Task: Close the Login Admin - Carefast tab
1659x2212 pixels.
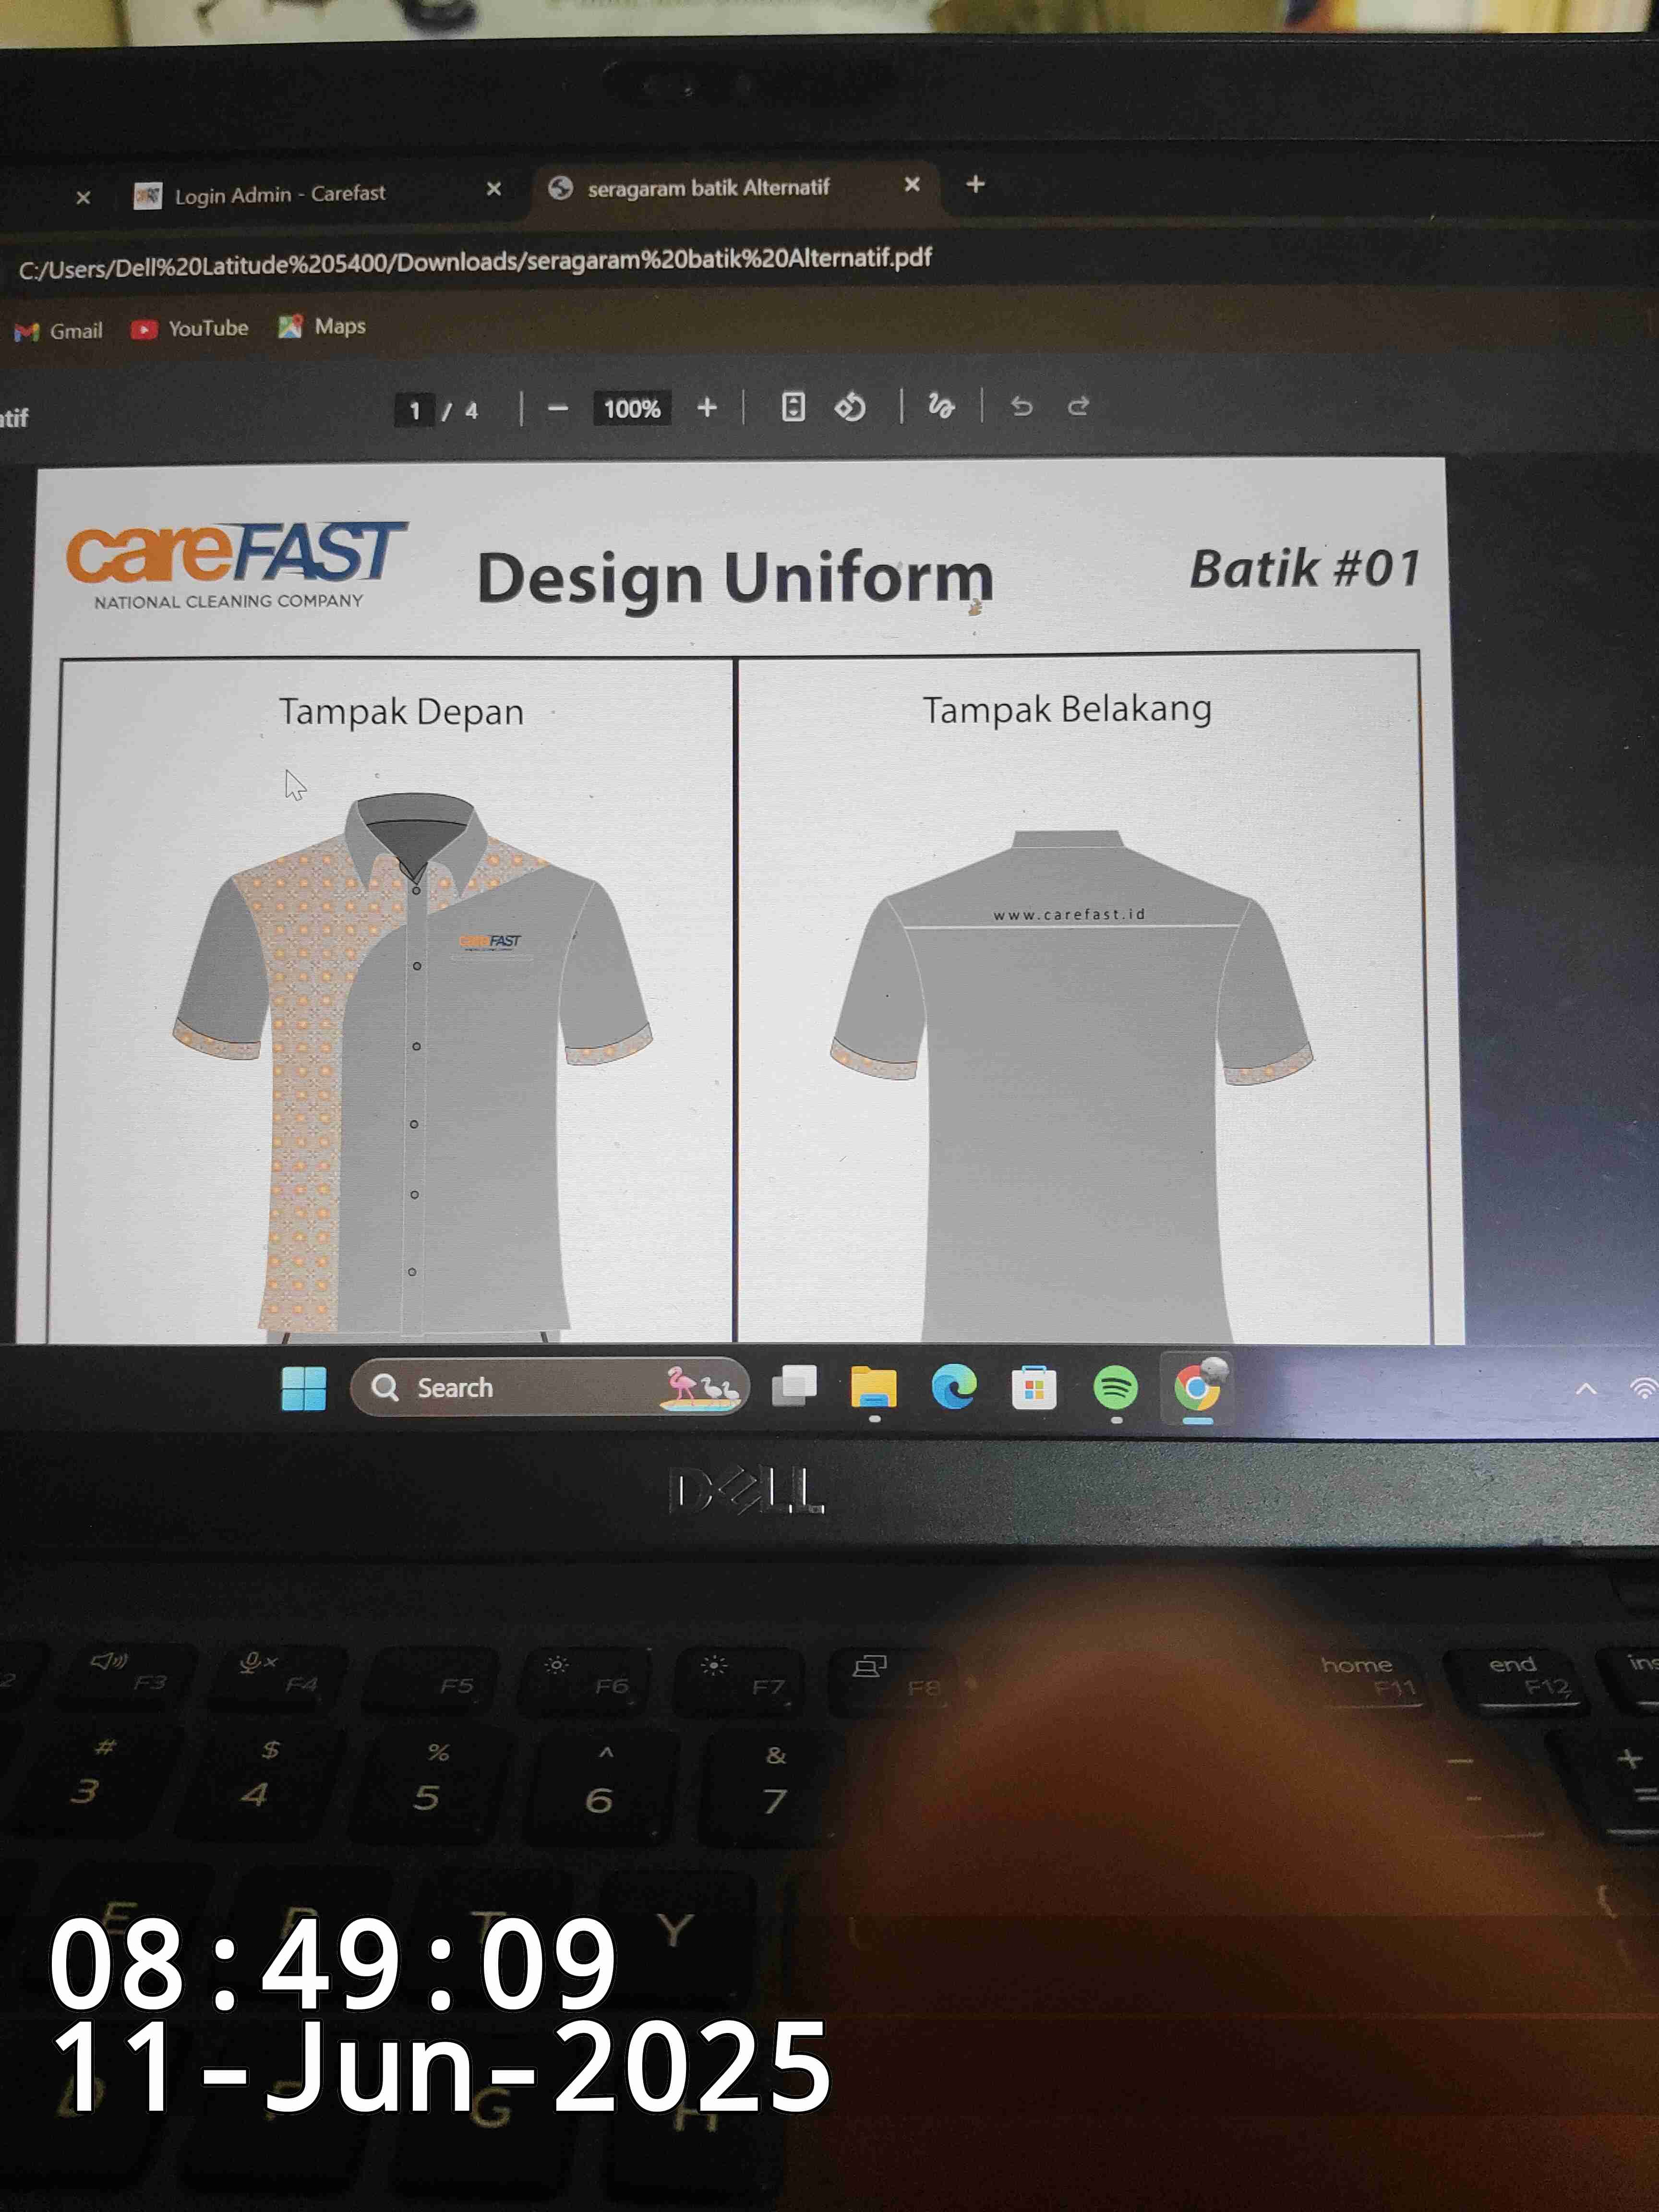Action: click(x=493, y=189)
